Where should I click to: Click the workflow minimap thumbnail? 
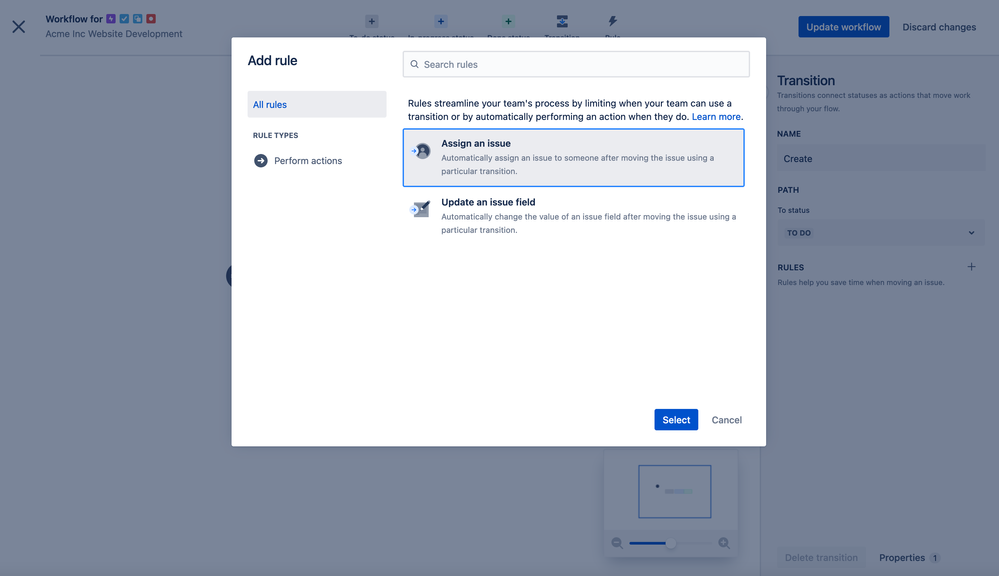(x=675, y=491)
